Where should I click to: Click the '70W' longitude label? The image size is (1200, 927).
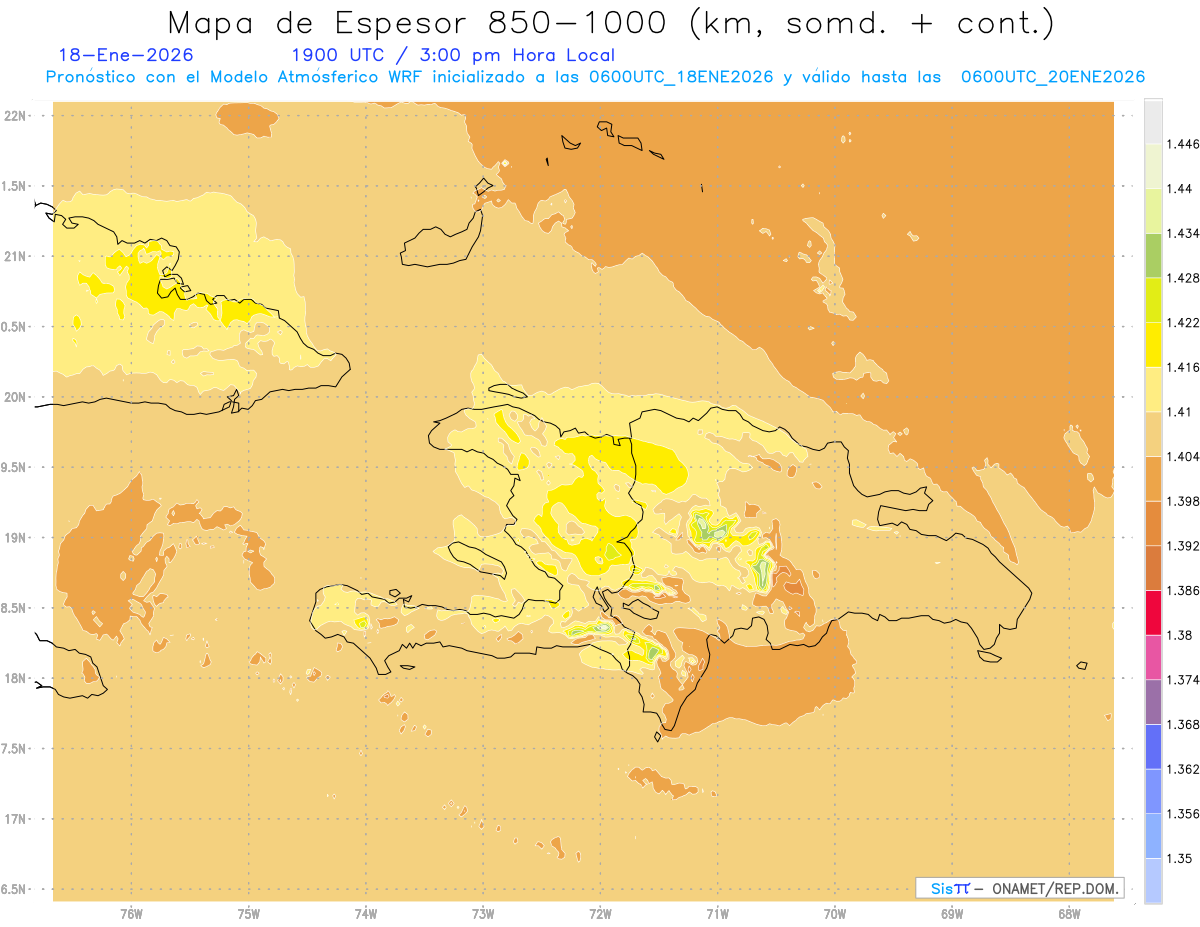point(835,914)
